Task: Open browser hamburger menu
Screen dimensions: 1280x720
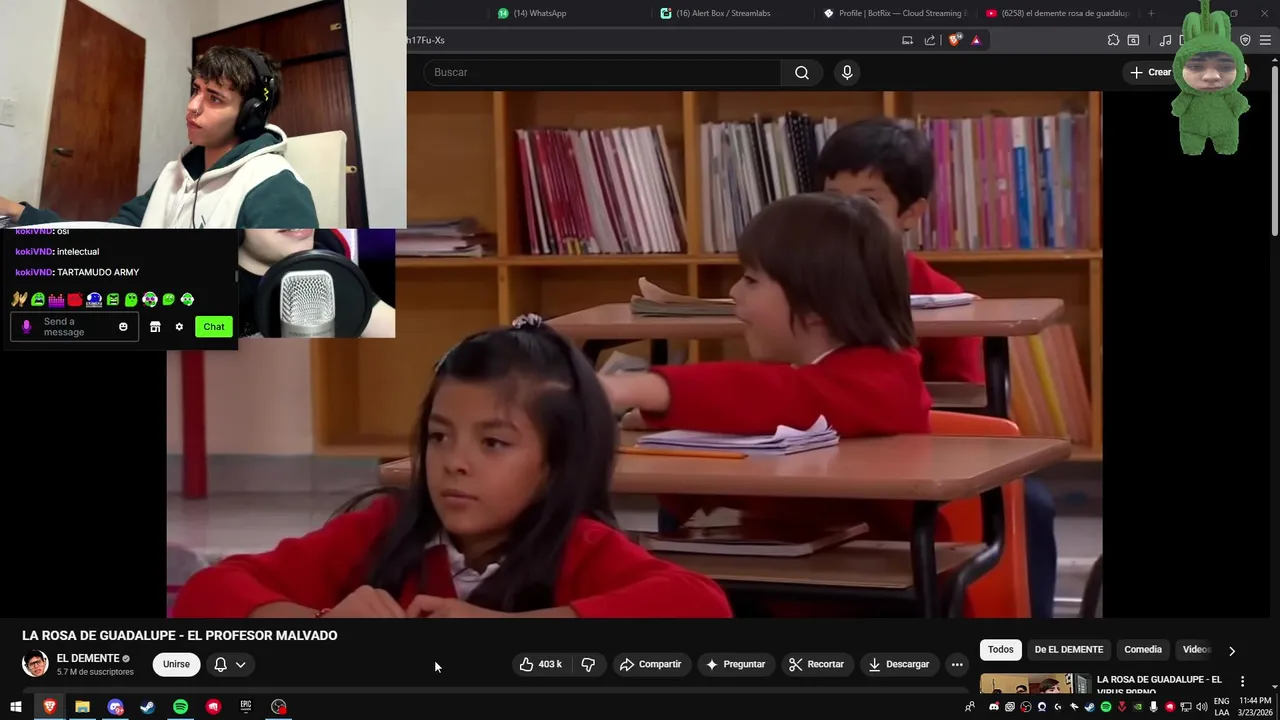Action: pos(1266,40)
